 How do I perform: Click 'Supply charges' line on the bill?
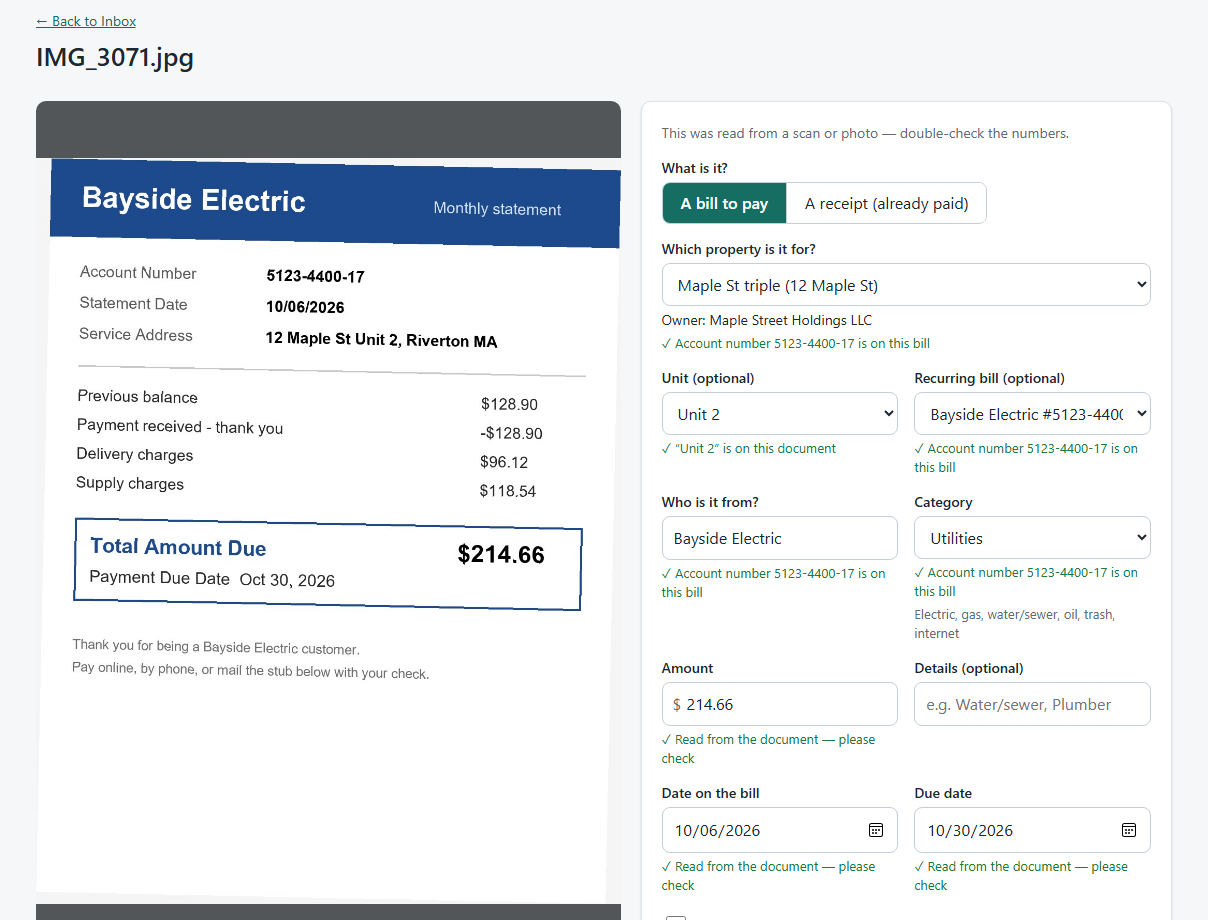coord(130,484)
